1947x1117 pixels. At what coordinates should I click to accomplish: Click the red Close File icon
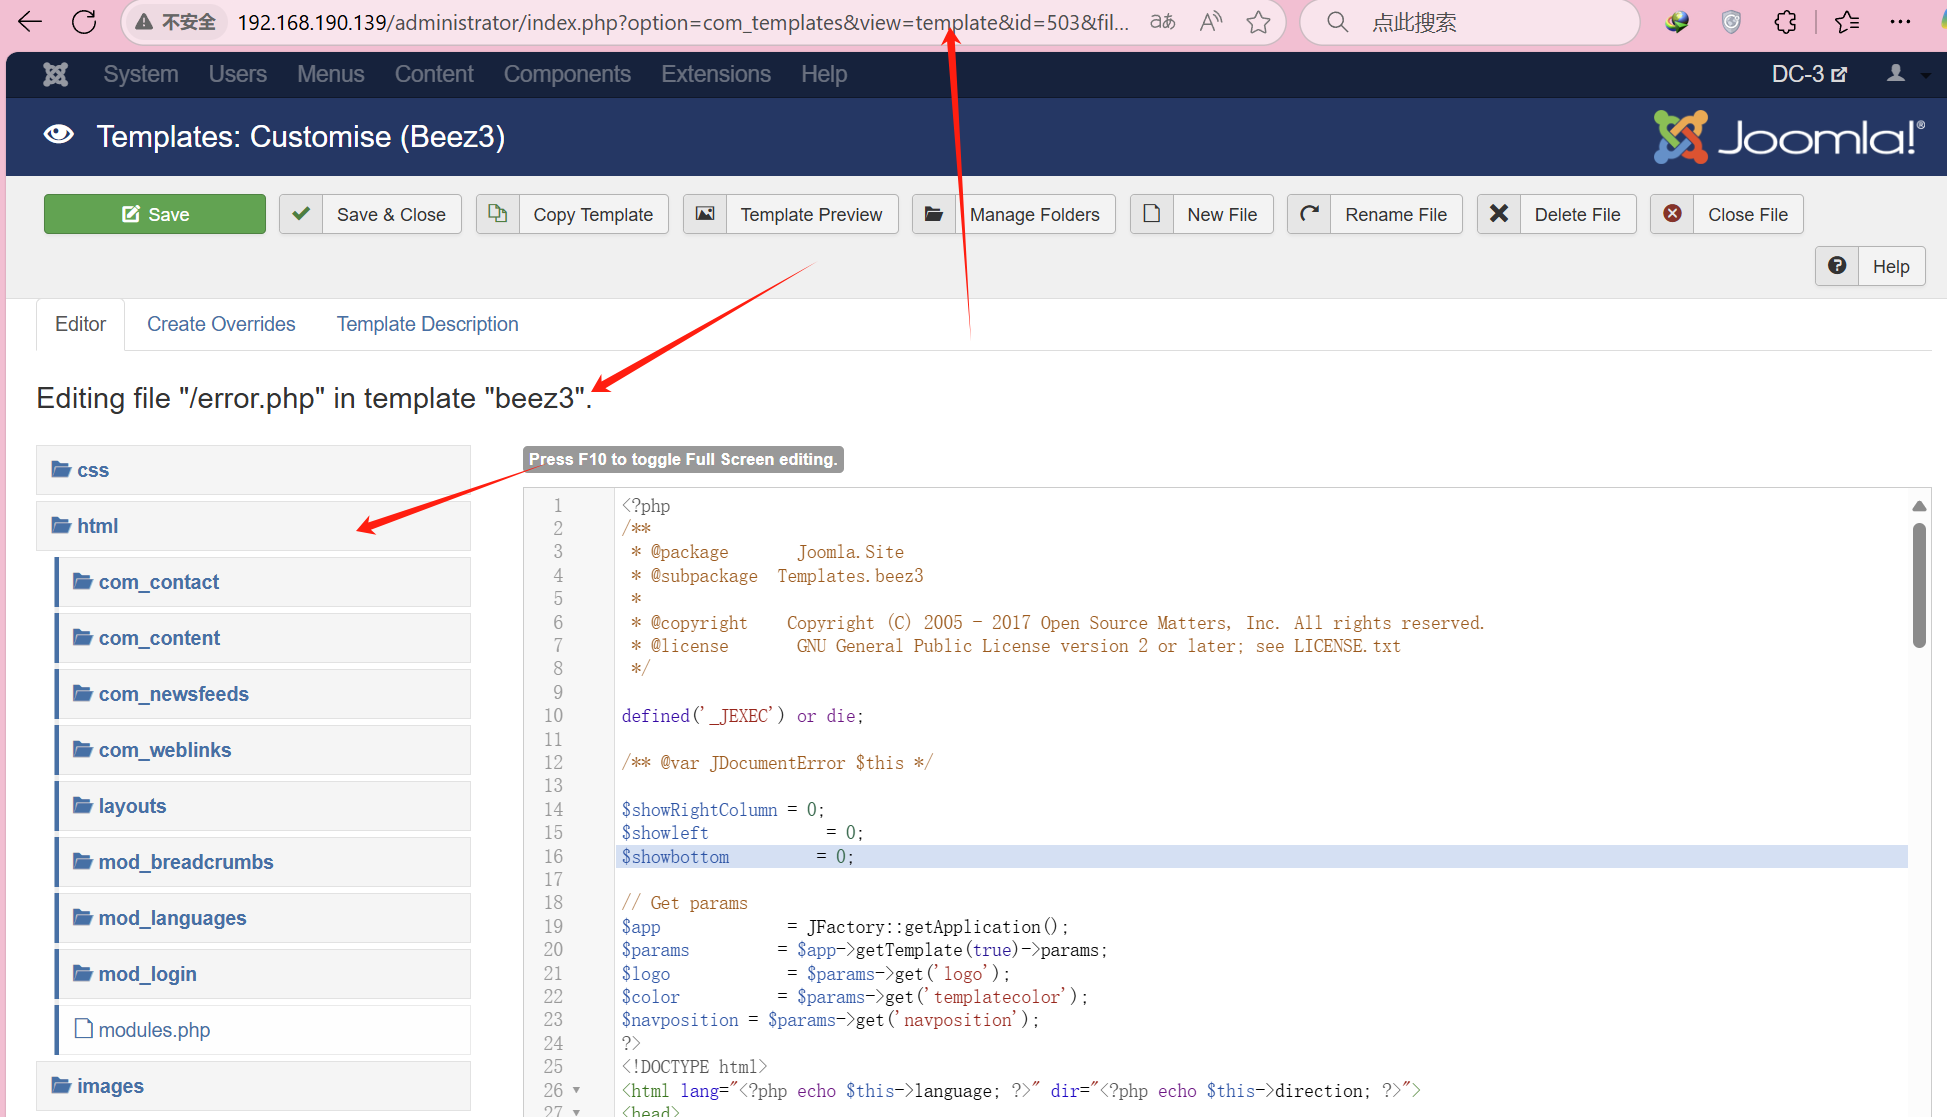(1672, 214)
